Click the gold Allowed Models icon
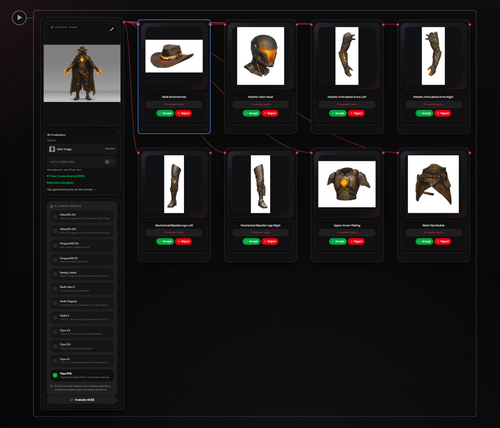Image resolution: width=500 pixels, height=428 pixels. coord(52,206)
